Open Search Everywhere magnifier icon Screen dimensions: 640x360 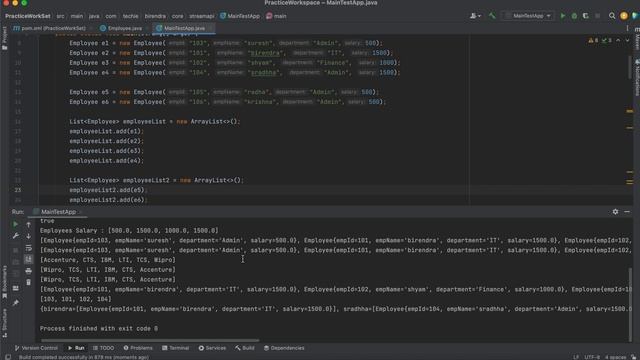tap(612, 16)
